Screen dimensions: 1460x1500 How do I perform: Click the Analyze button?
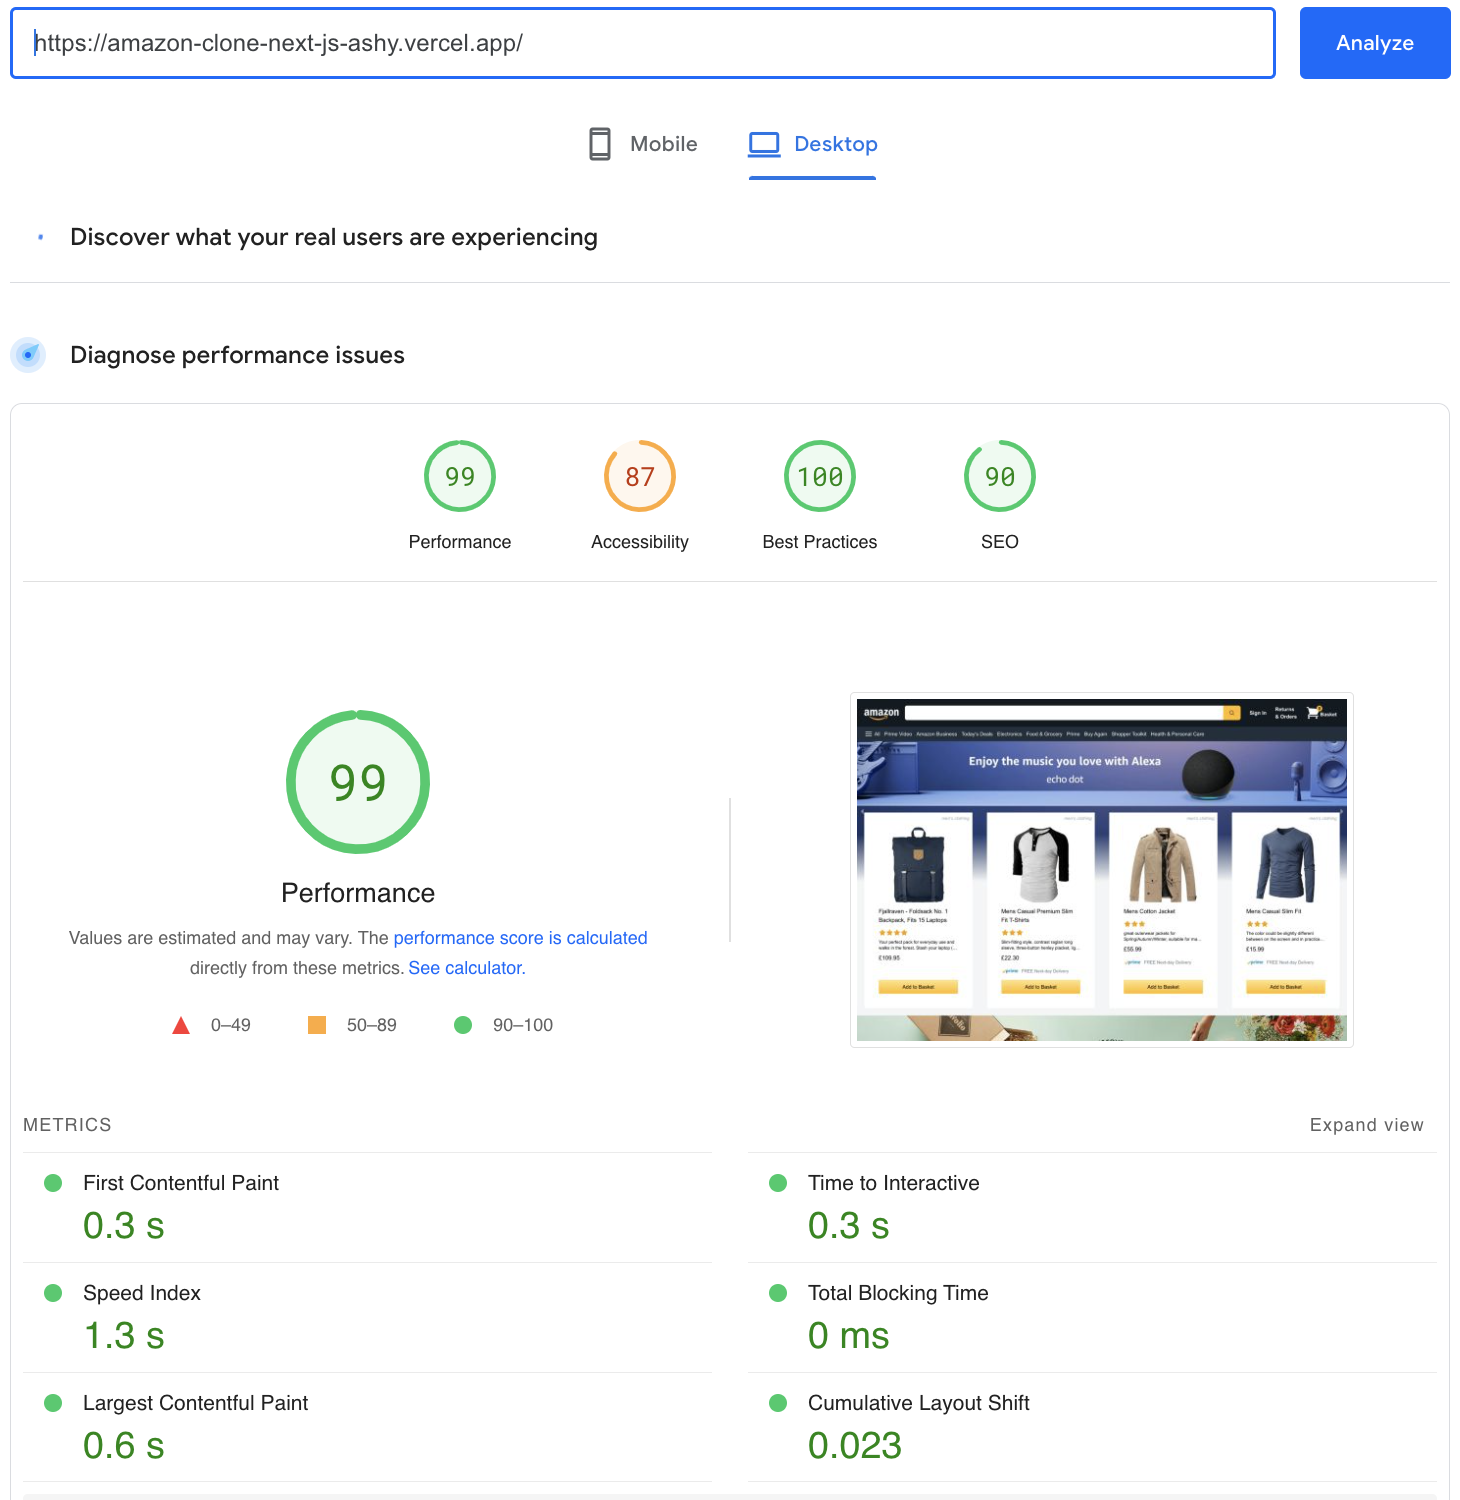pyautogui.click(x=1375, y=43)
